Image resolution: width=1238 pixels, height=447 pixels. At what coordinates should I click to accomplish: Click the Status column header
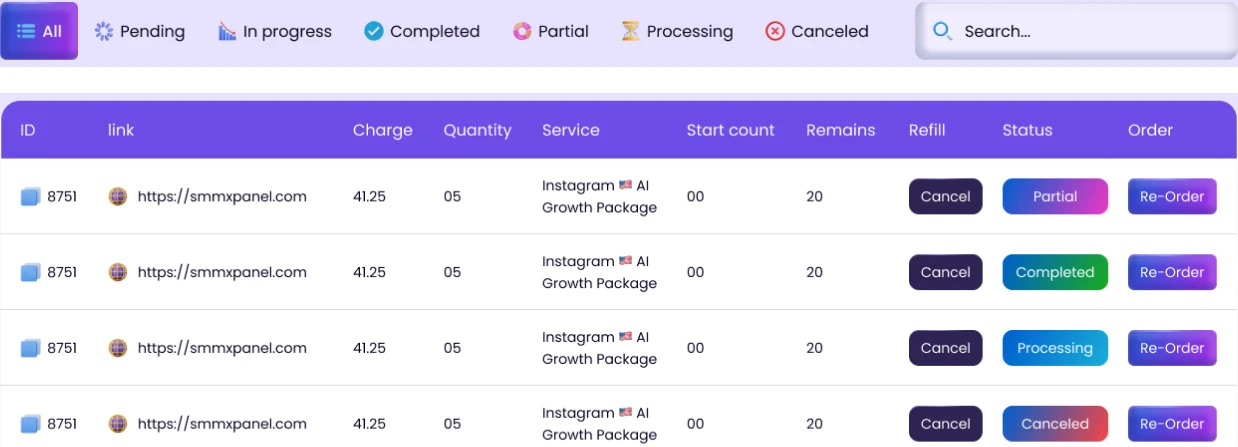[x=1027, y=130]
